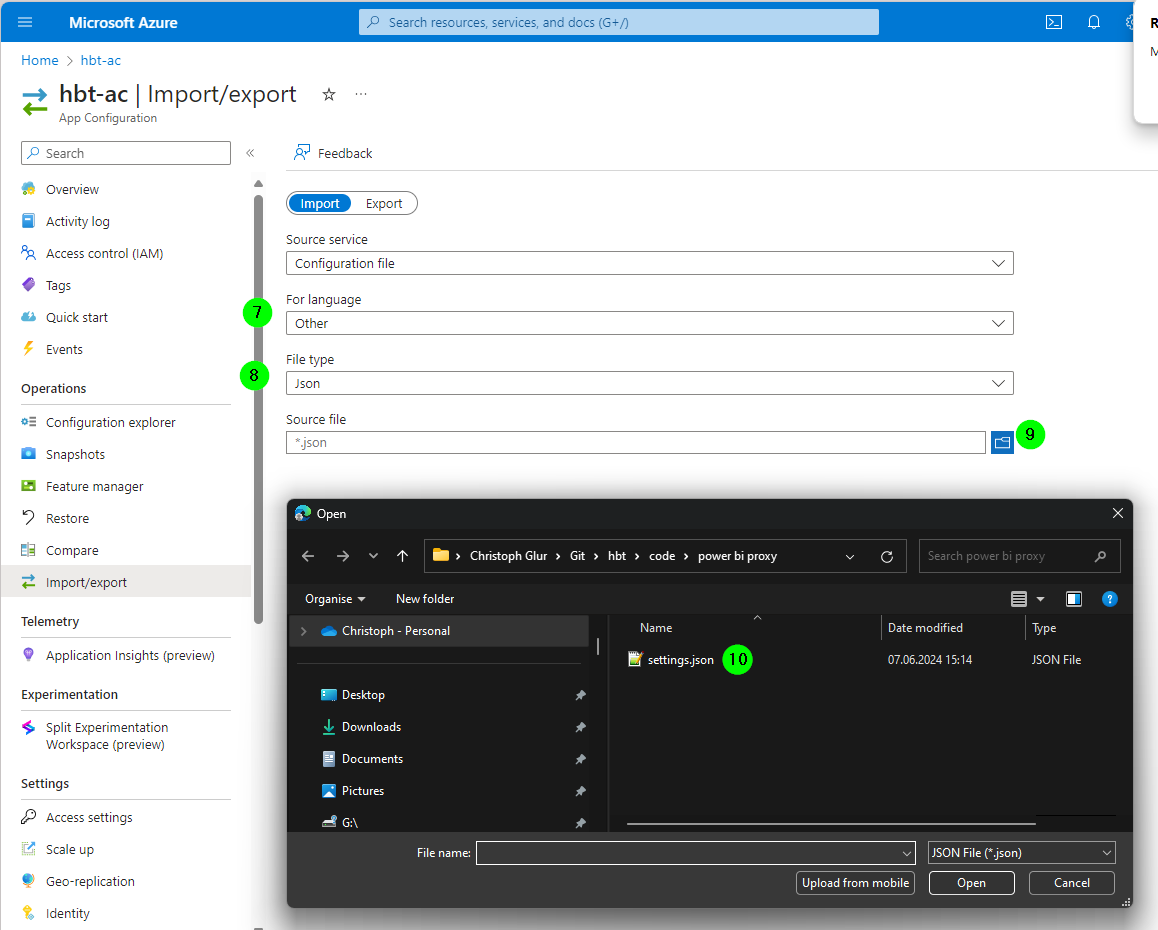Select the Import toggle option

coord(320,204)
